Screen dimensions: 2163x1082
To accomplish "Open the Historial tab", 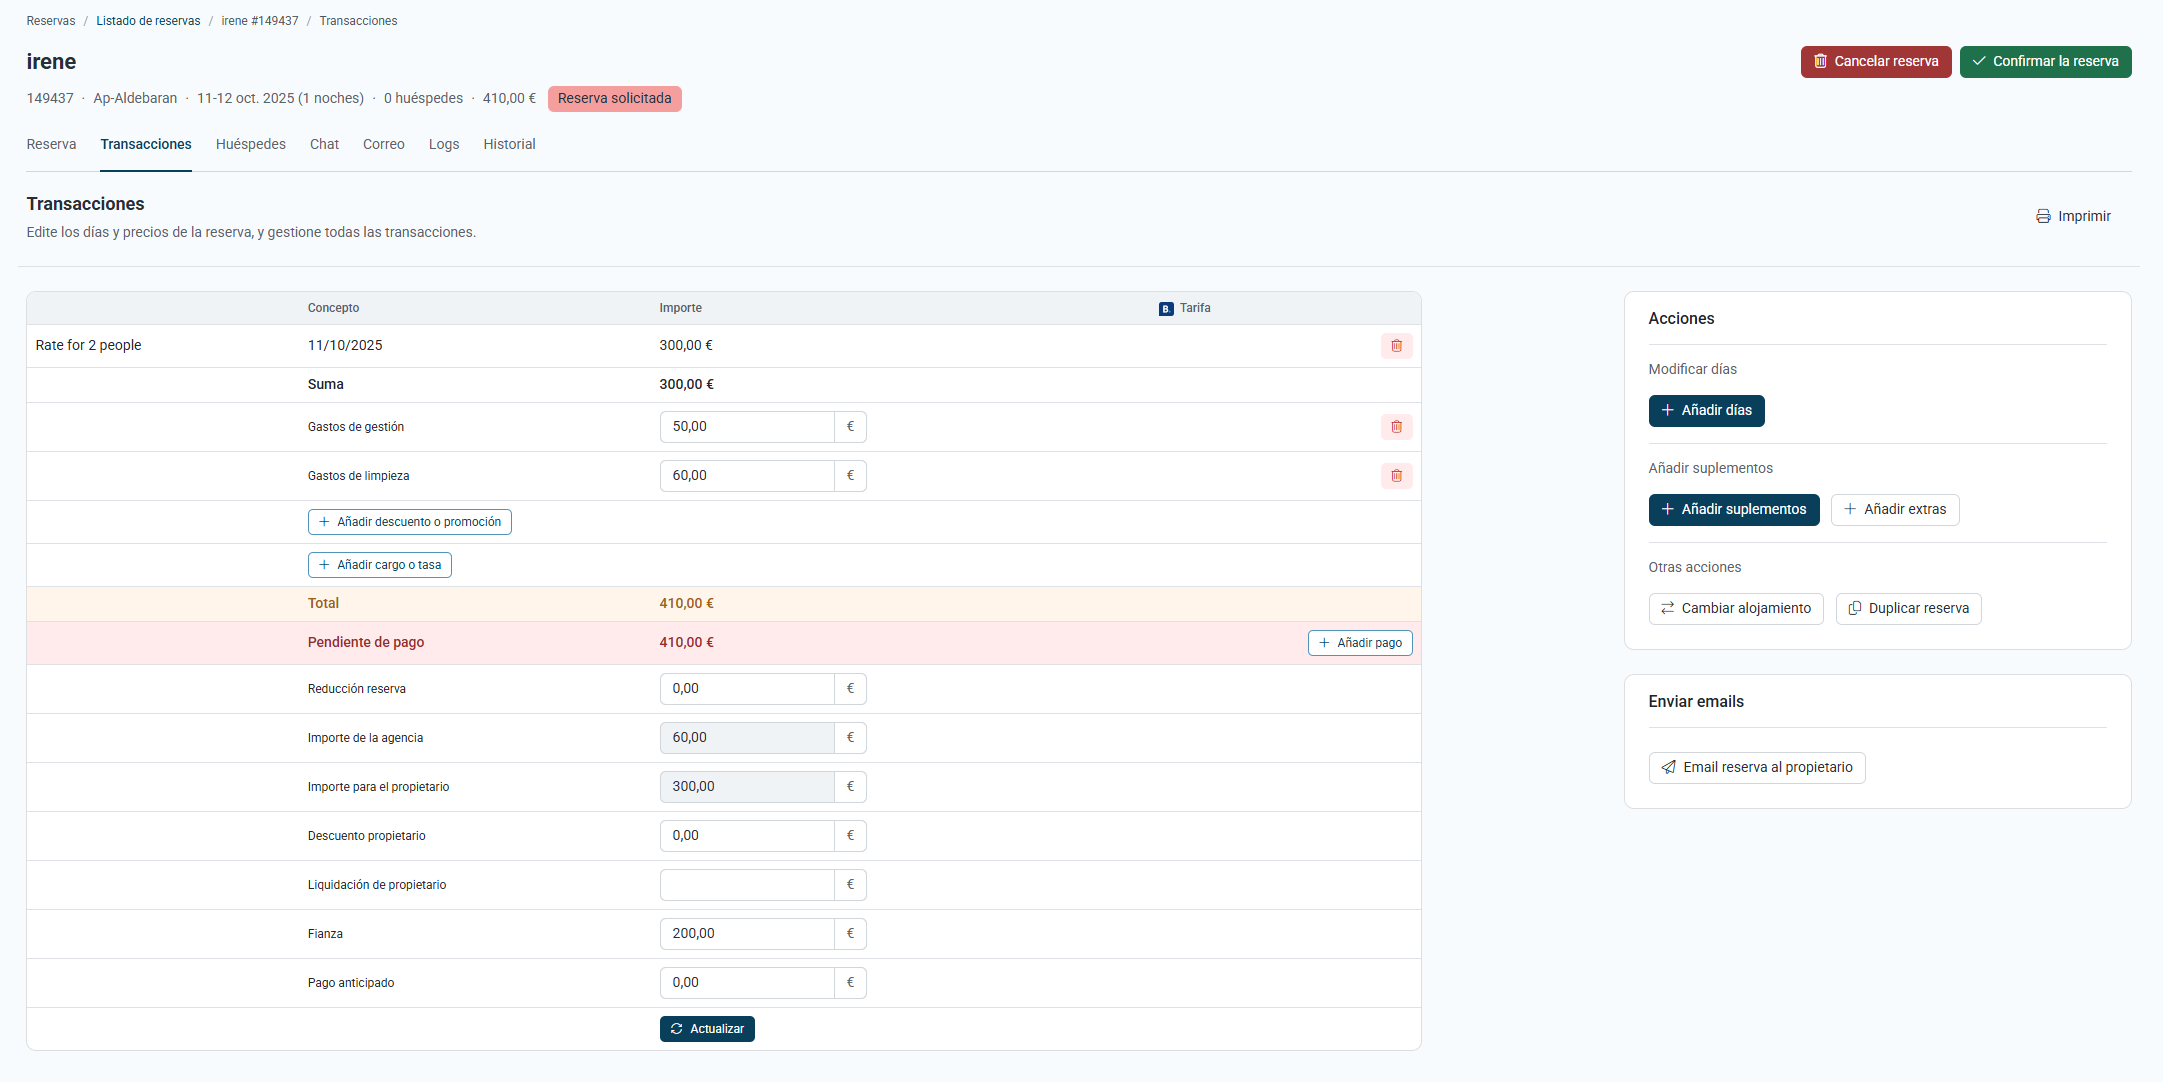I will click(x=509, y=145).
